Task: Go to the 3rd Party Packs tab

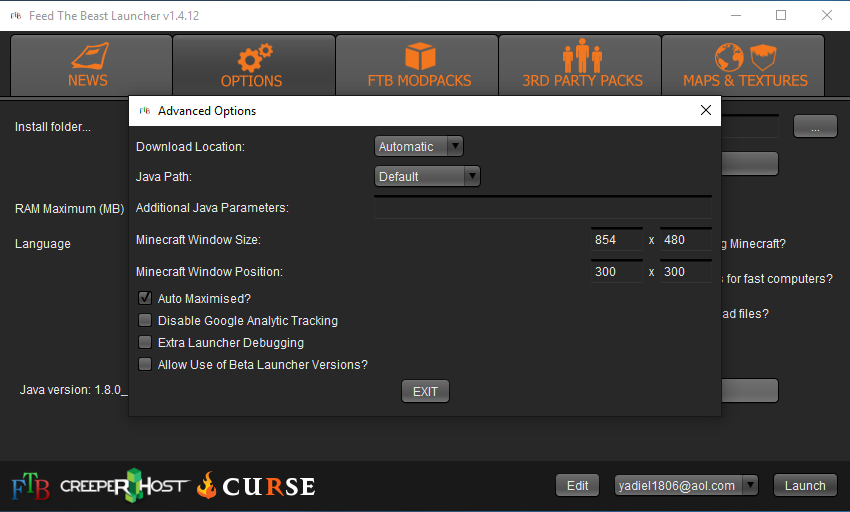Action: (580, 66)
